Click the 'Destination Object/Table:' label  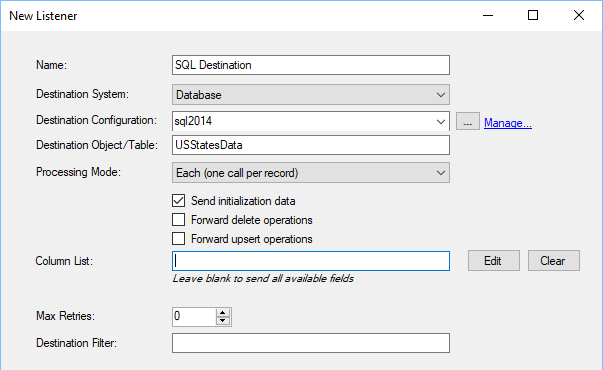click(x=97, y=145)
